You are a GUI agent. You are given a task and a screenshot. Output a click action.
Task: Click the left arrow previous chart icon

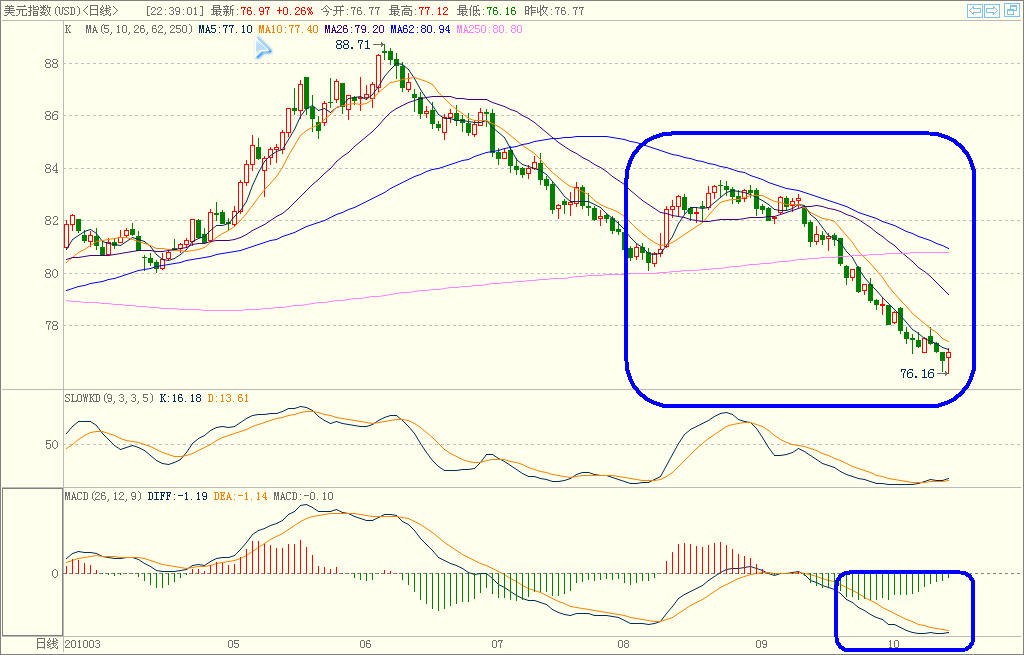pos(975,10)
